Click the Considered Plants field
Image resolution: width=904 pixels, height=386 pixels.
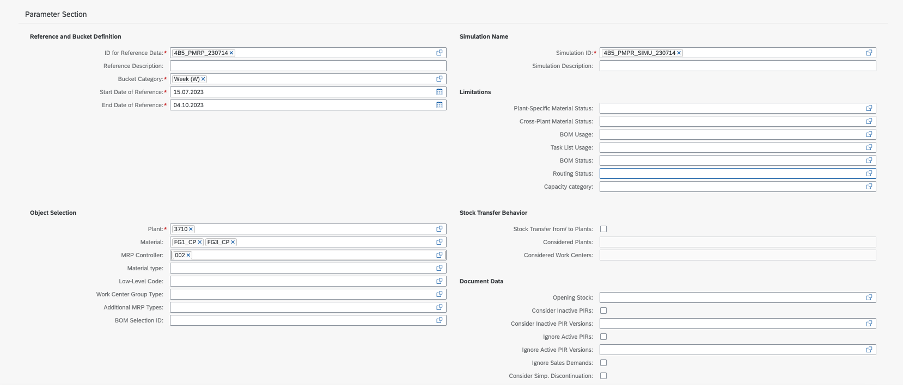click(737, 242)
